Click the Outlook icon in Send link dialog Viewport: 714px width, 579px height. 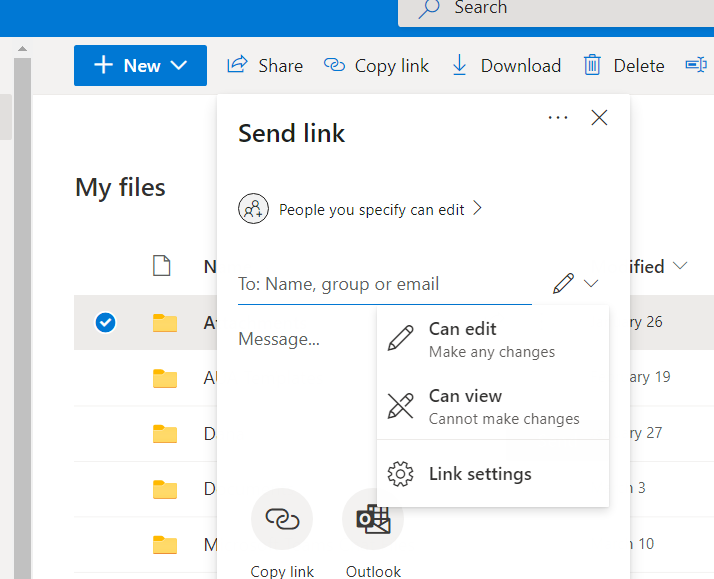pos(373,518)
